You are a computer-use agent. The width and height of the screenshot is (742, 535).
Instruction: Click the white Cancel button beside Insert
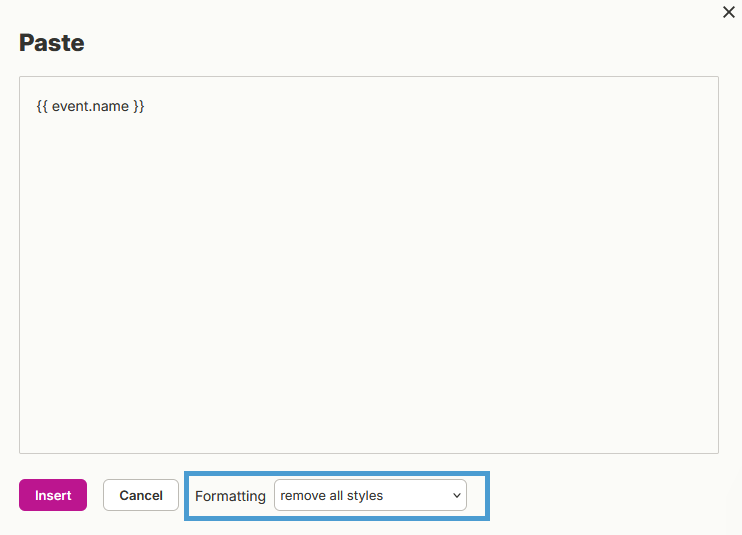click(x=141, y=495)
